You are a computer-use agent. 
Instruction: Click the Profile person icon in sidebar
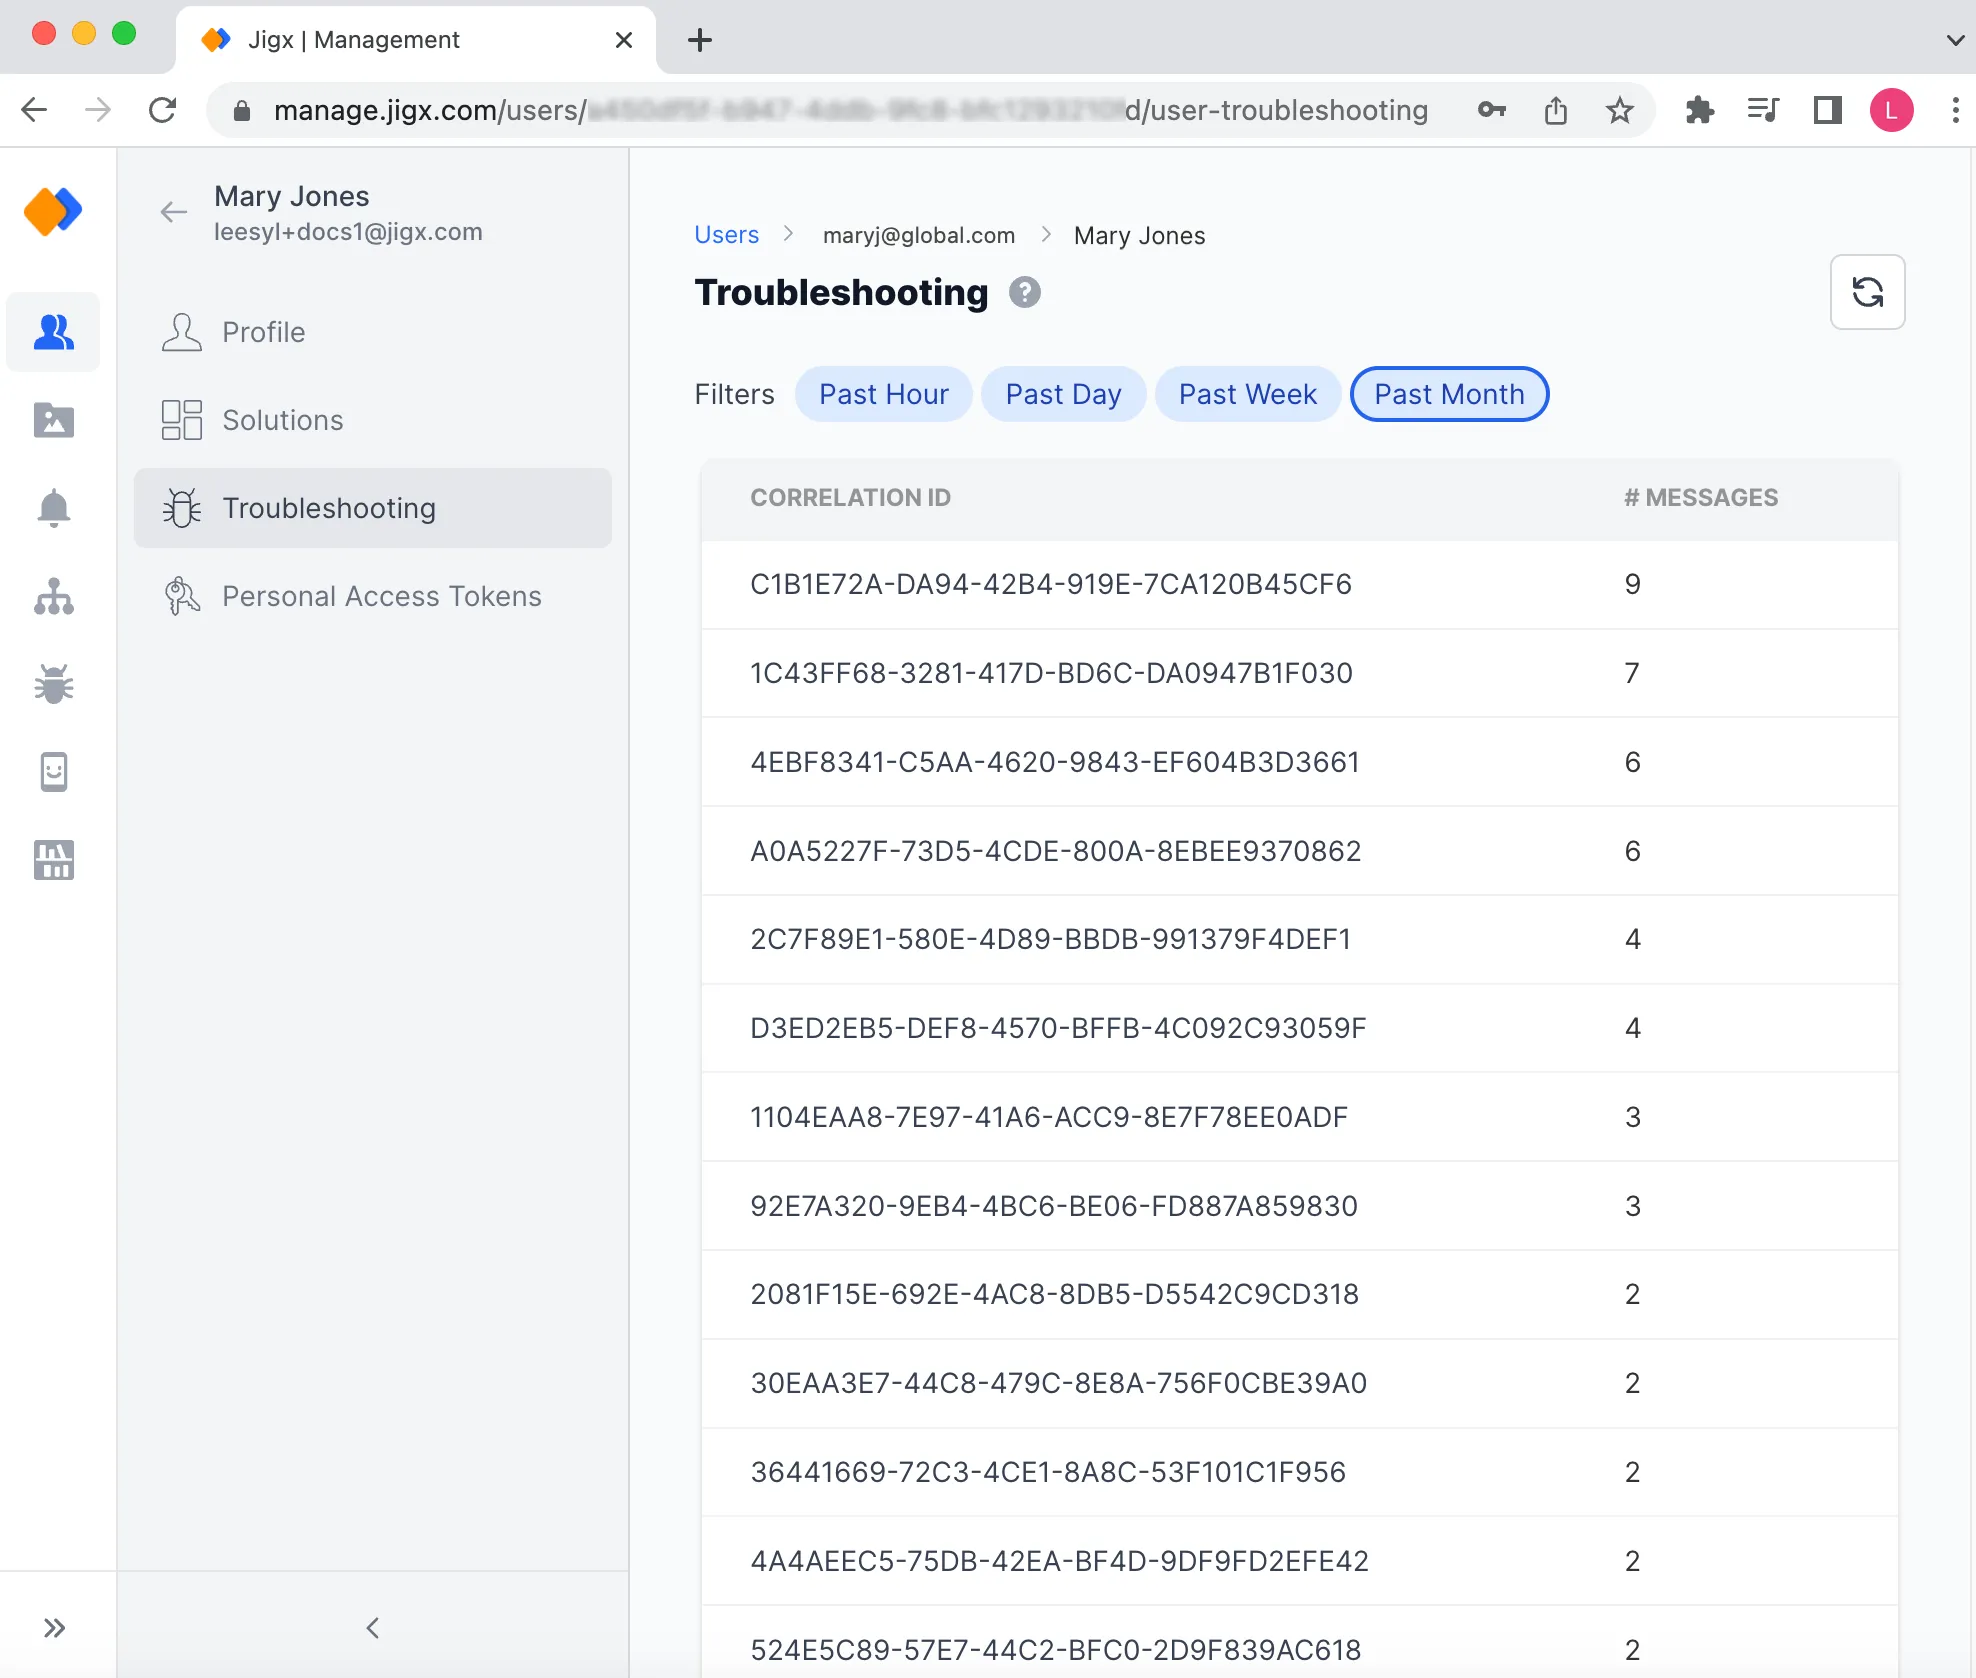180,331
